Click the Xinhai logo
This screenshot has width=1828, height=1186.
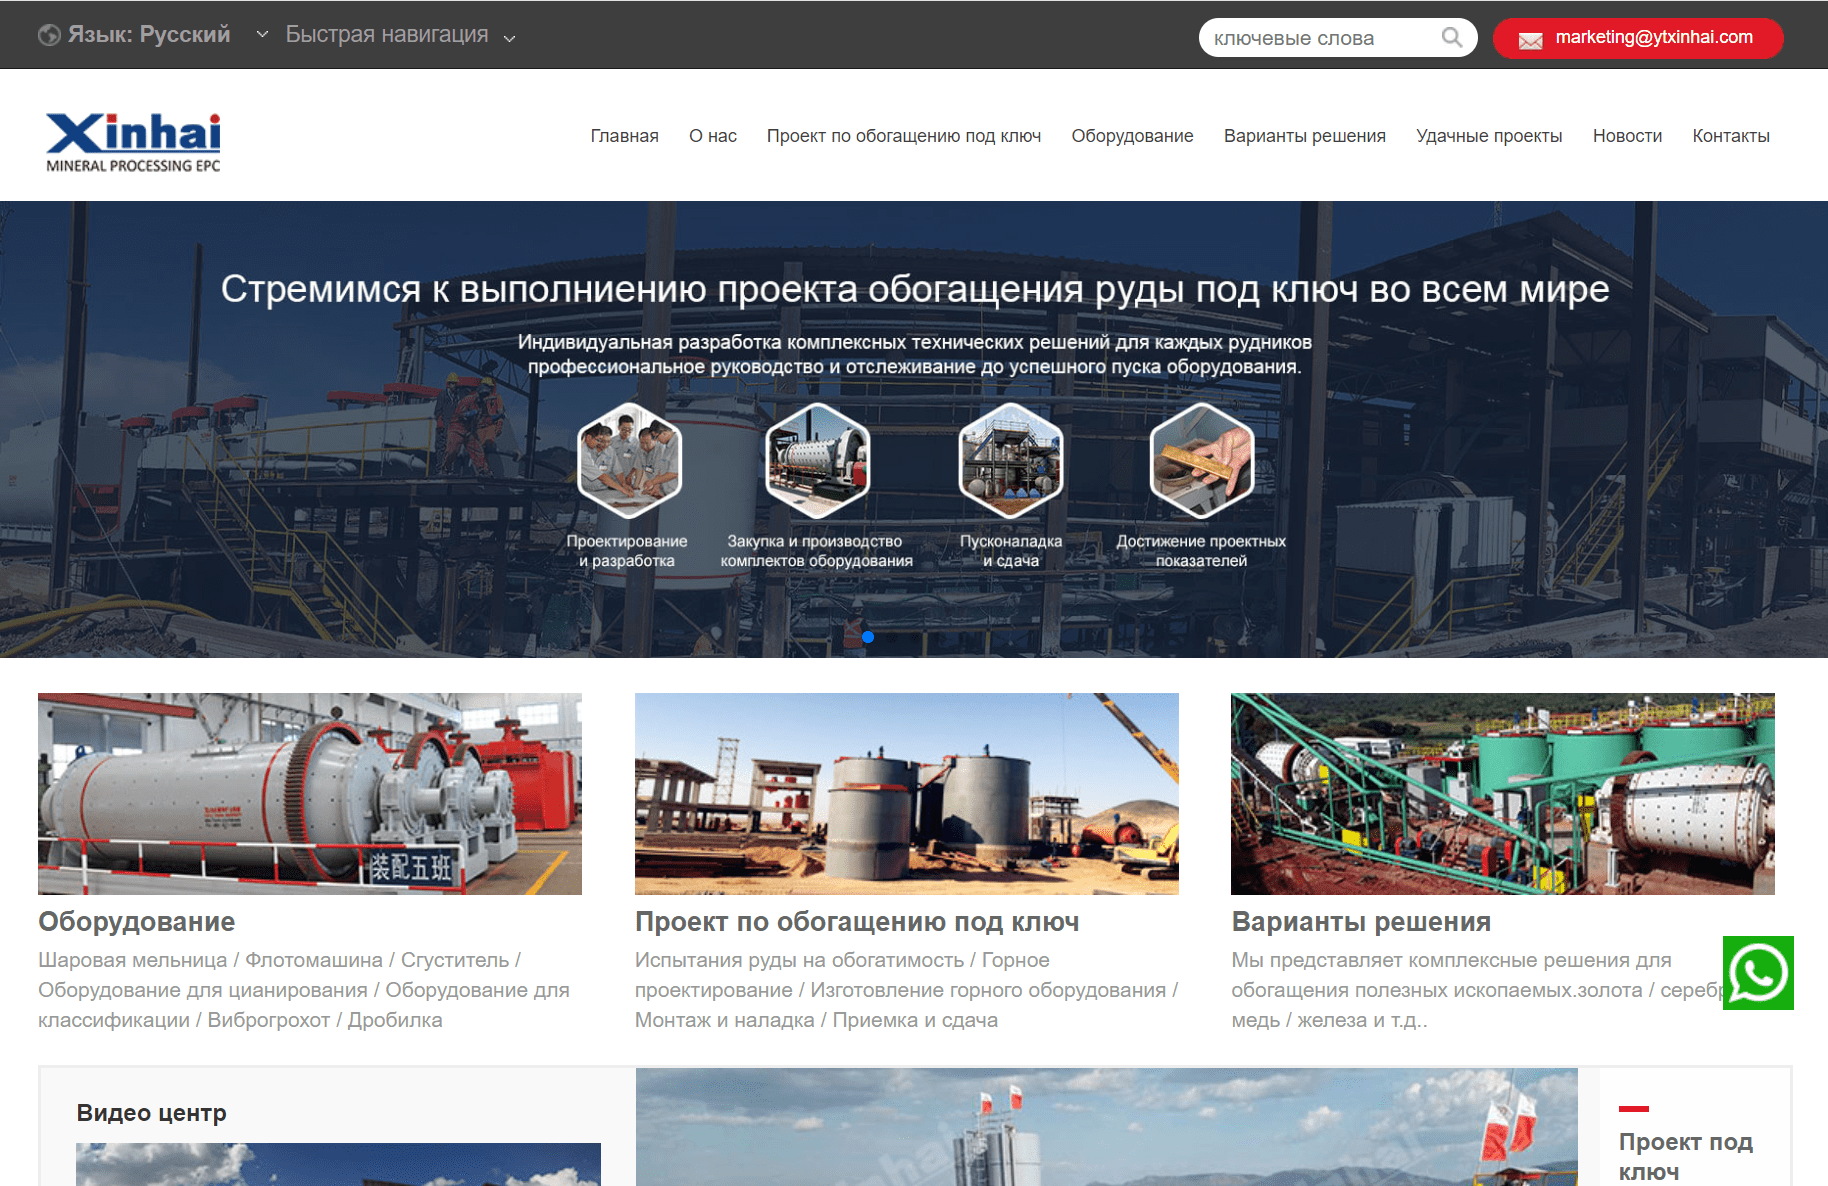click(x=133, y=142)
